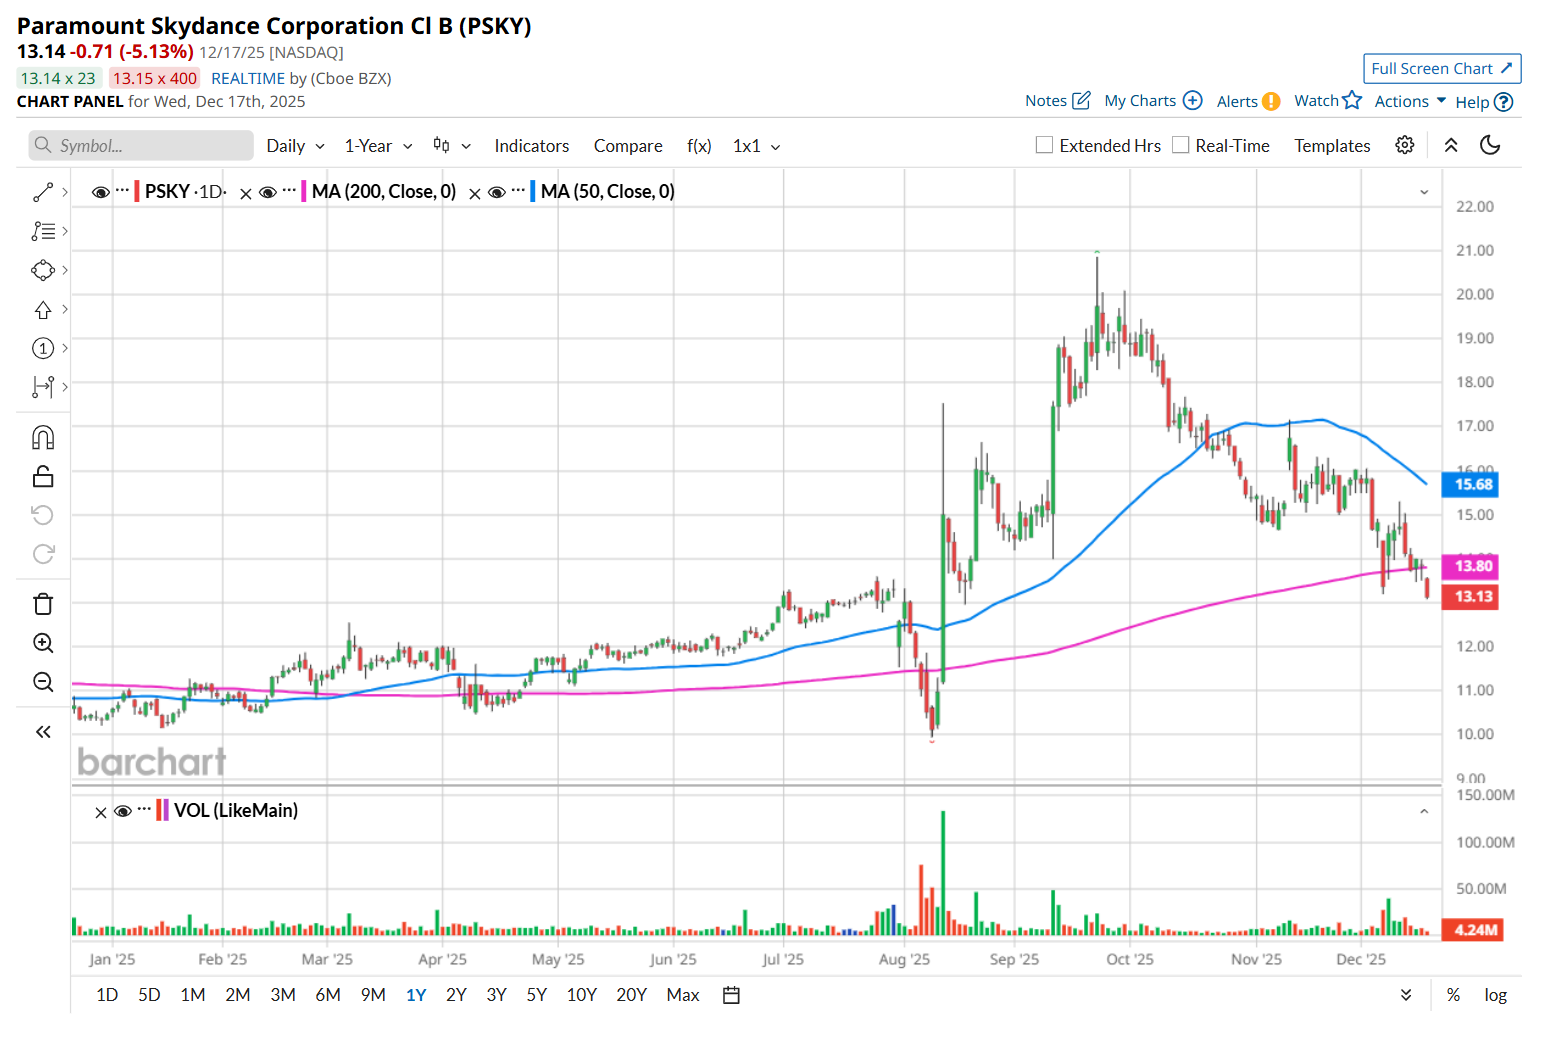Viewport: 1568px width, 1040px height.
Task: Collapse the drawing tools sidebar
Action: (43, 732)
